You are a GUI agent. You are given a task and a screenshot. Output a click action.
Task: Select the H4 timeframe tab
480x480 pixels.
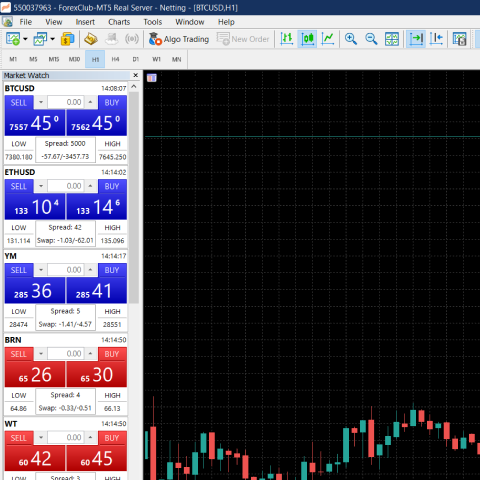[115, 59]
